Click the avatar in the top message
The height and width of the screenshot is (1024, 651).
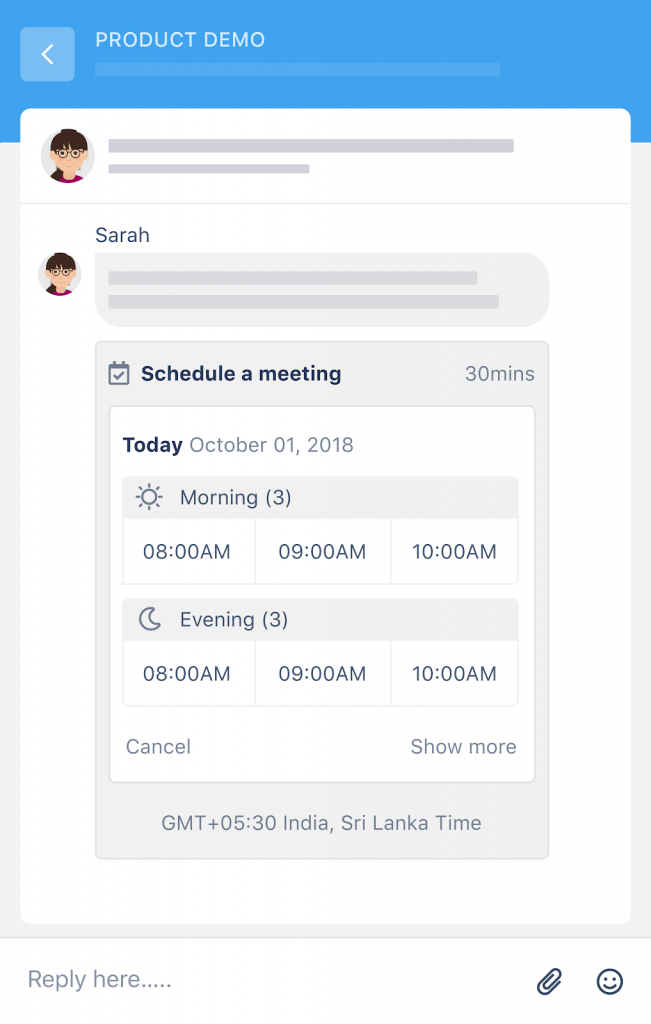tap(66, 156)
